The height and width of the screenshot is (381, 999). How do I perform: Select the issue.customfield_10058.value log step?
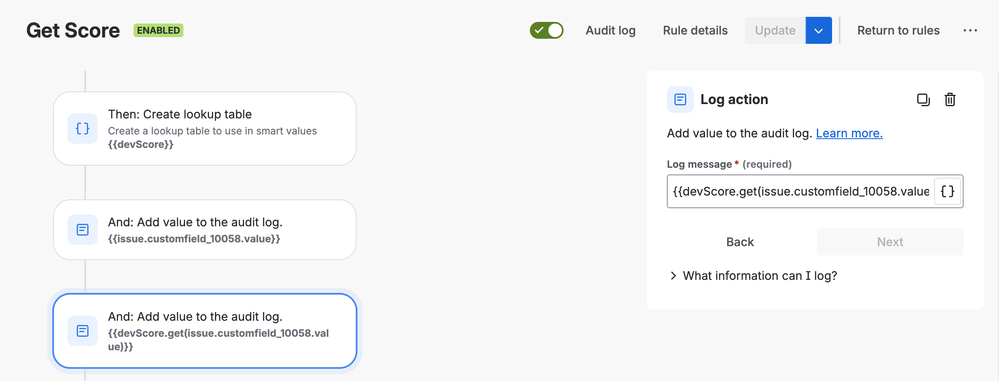coord(205,229)
